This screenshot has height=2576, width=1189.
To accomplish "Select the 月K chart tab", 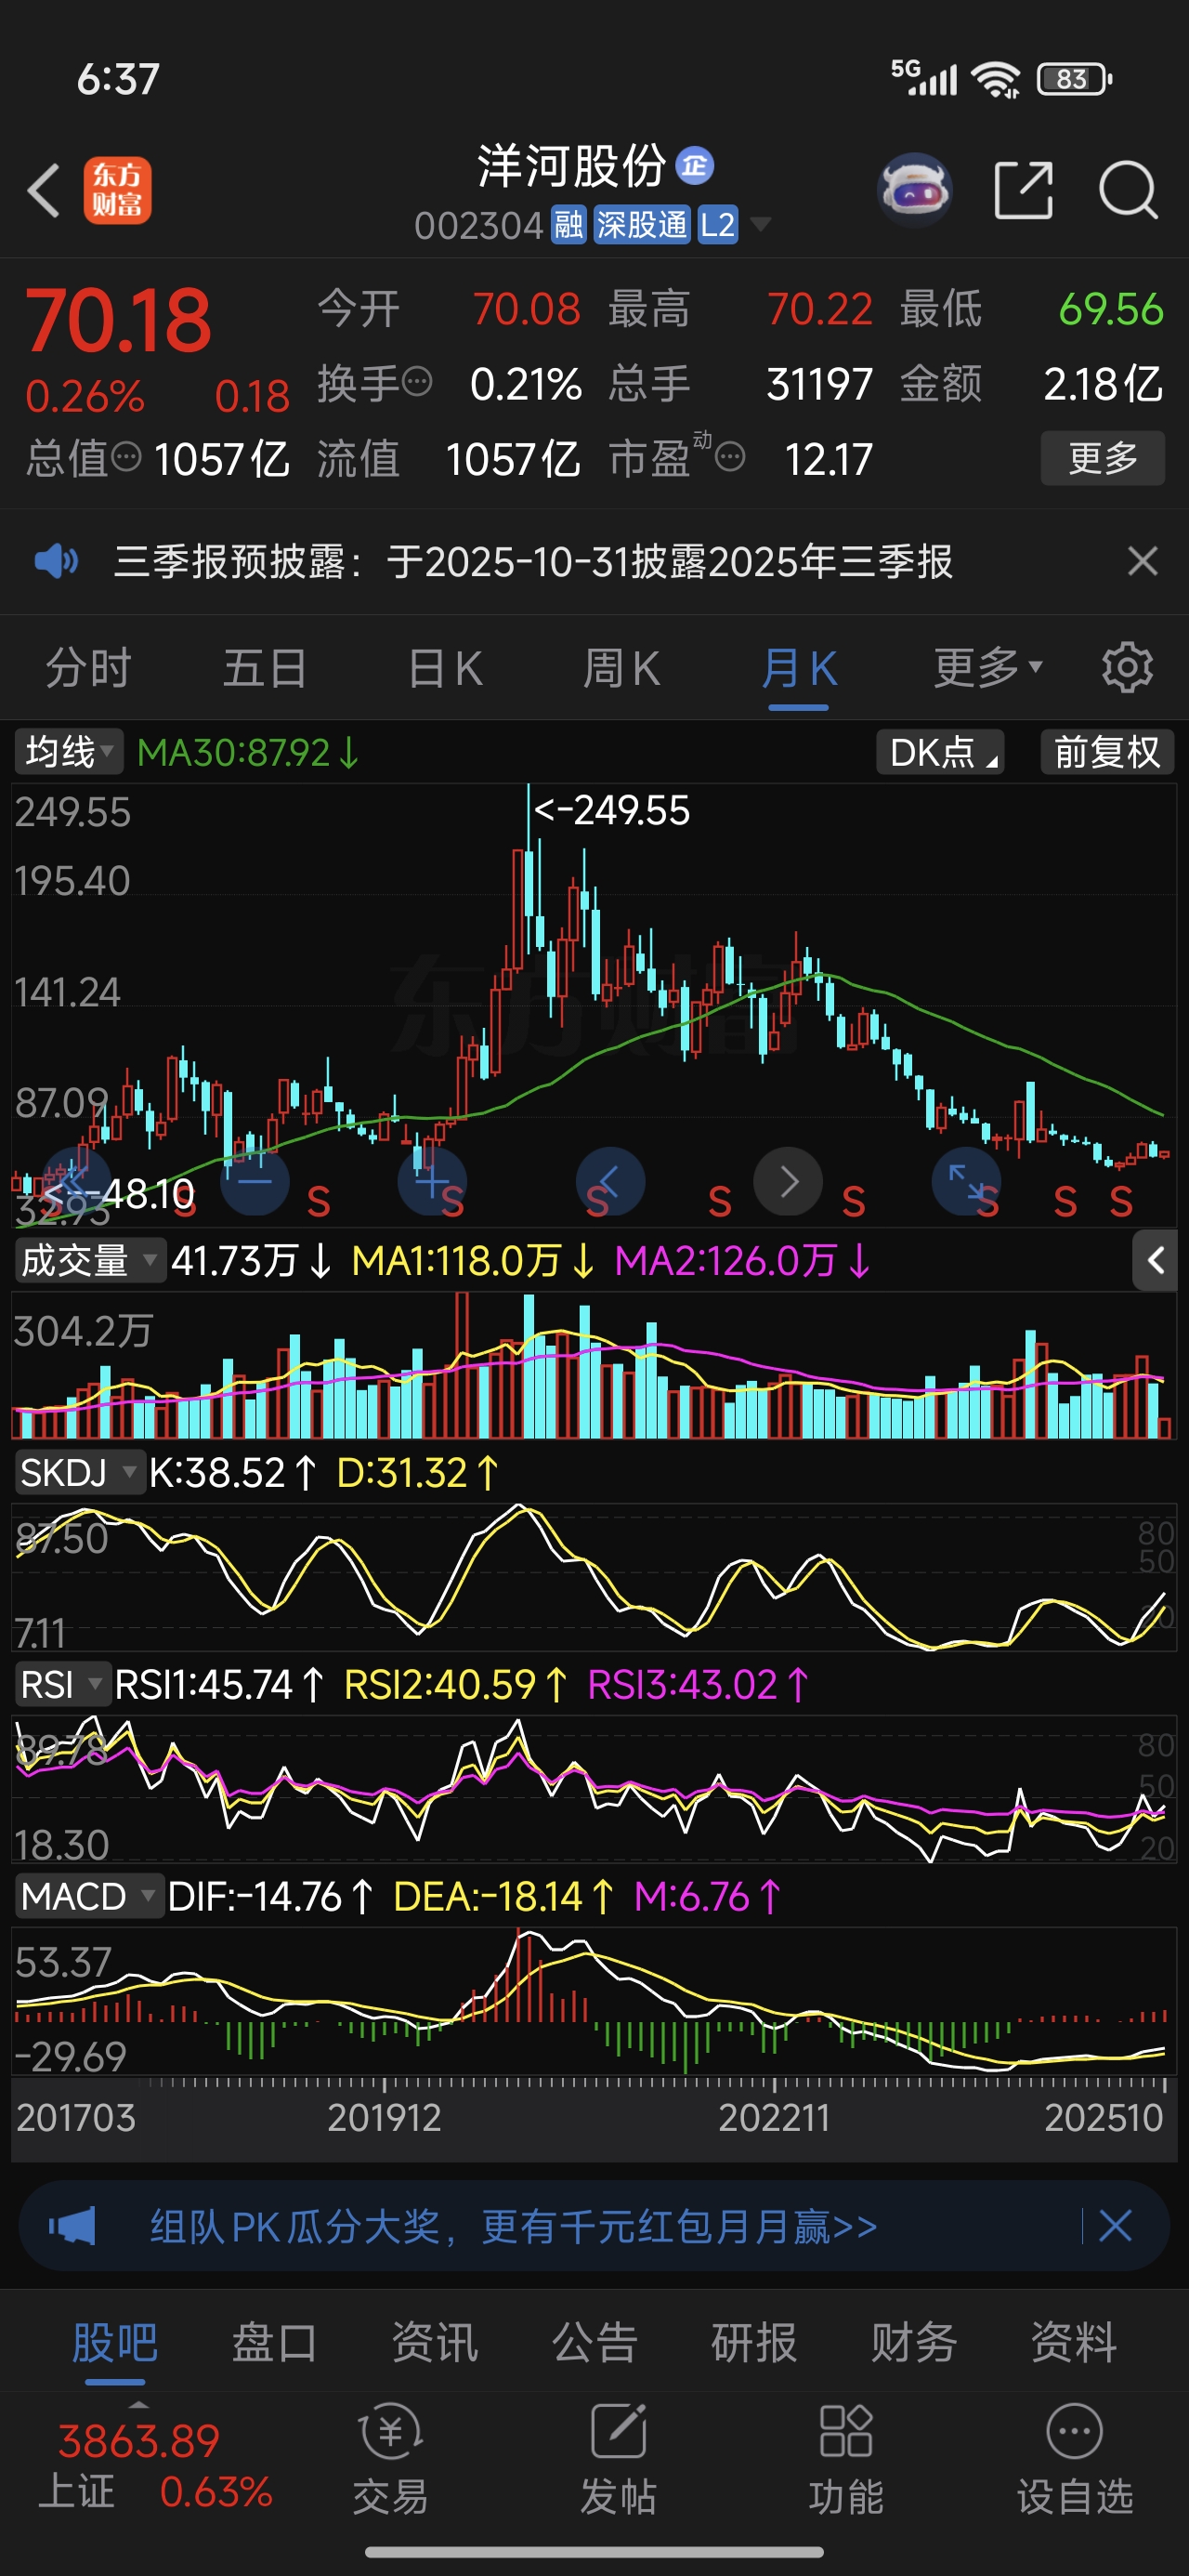I will pos(799,667).
